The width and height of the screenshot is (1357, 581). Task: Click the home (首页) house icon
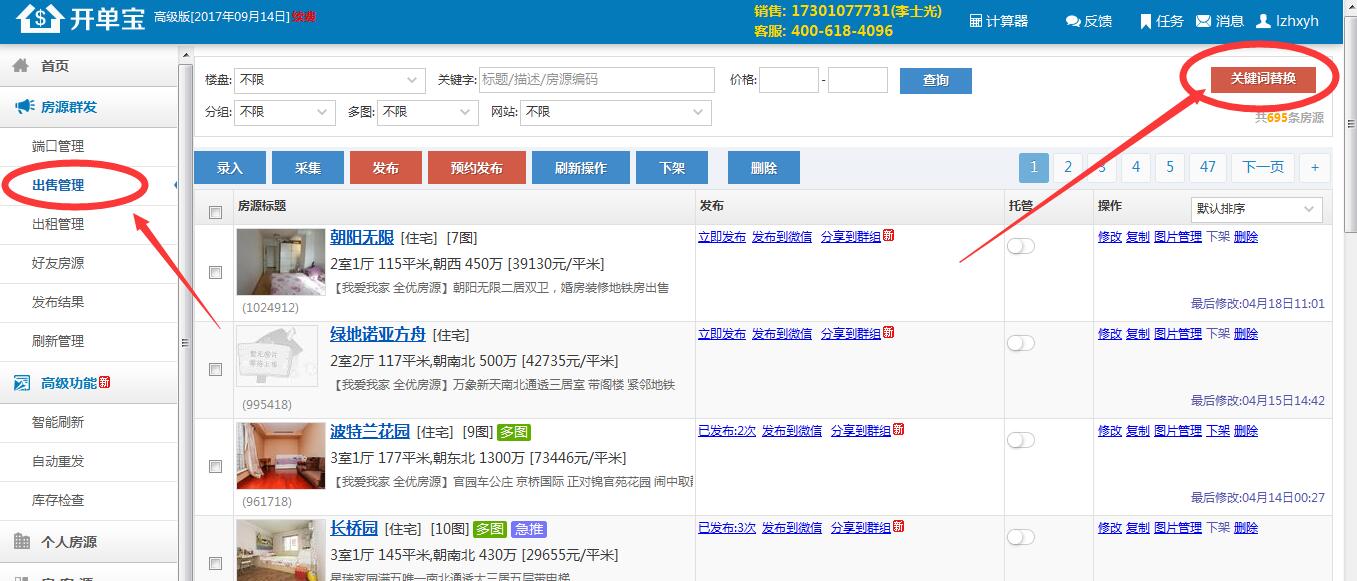(21, 65)
